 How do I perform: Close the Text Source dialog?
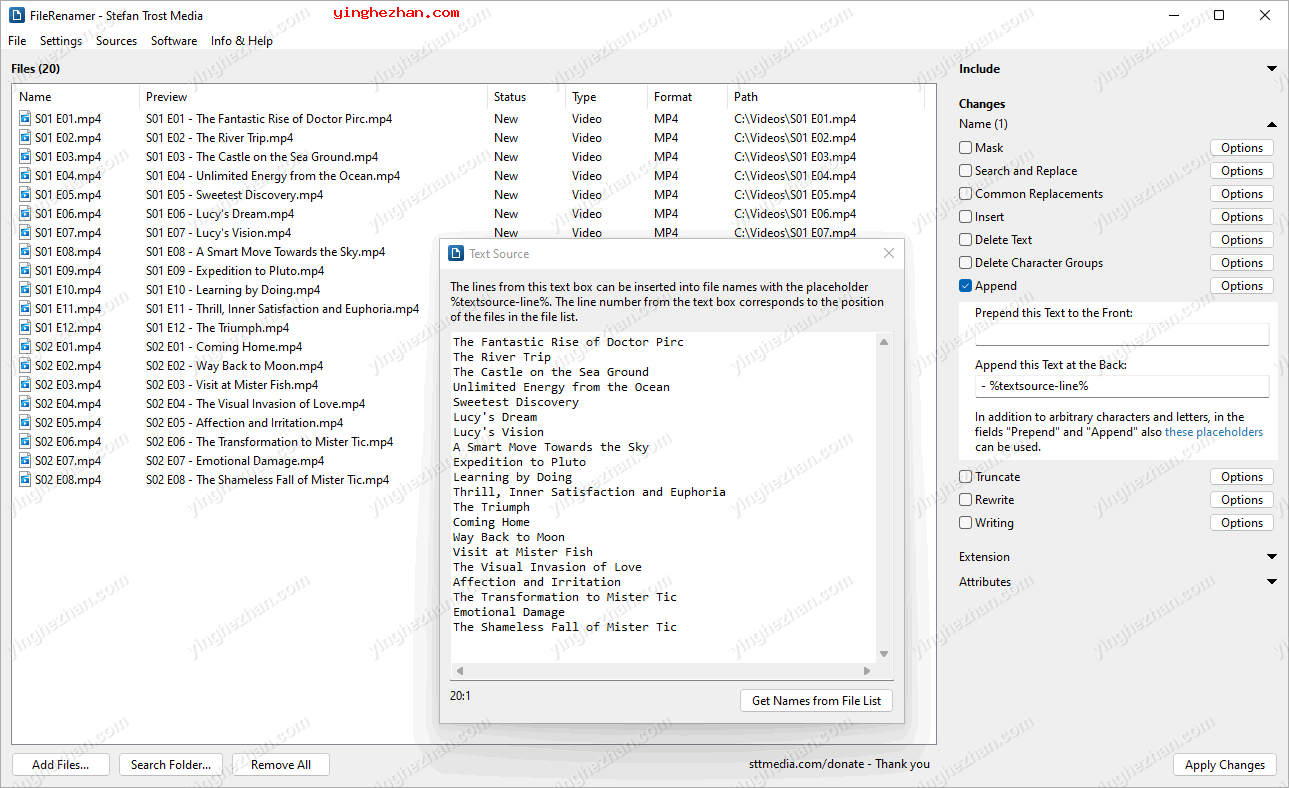[889, 254]
